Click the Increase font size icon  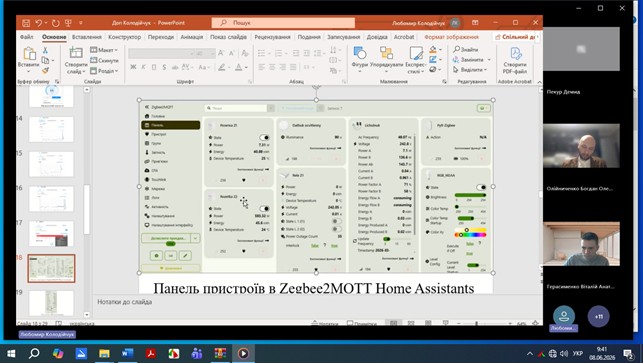221,53
